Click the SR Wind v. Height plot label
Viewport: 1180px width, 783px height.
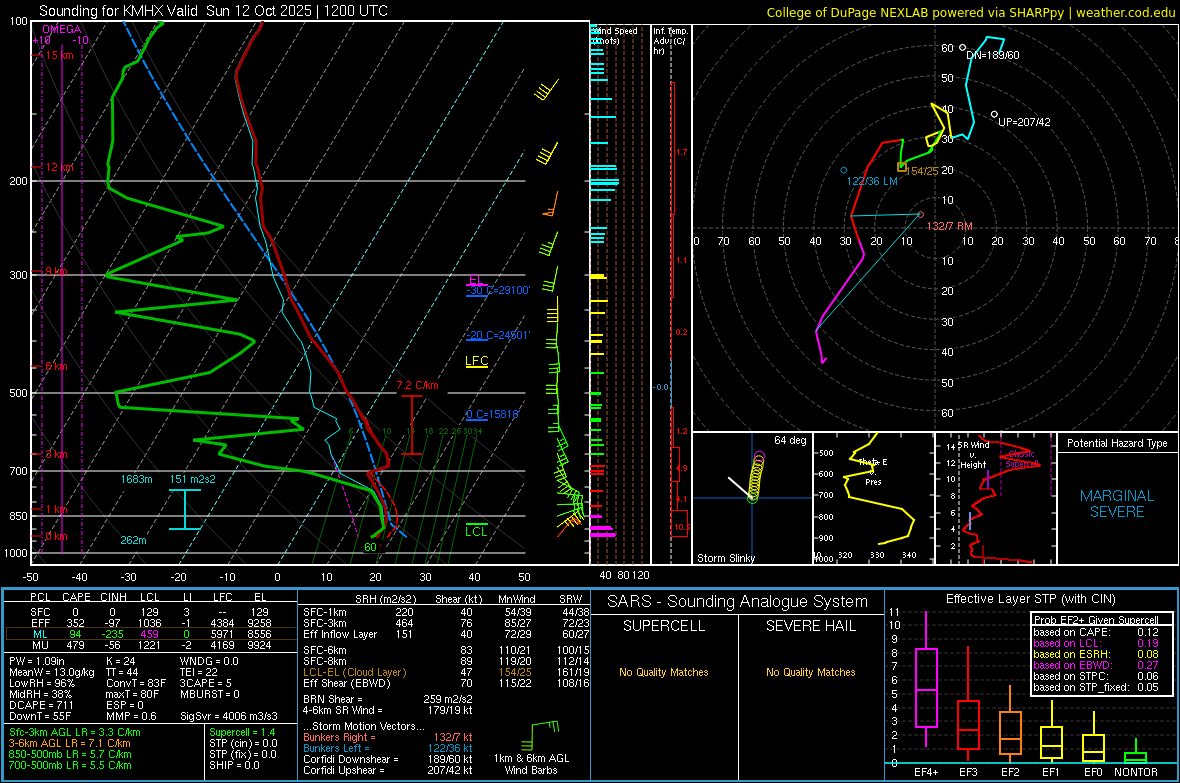(x=975, y=455)
